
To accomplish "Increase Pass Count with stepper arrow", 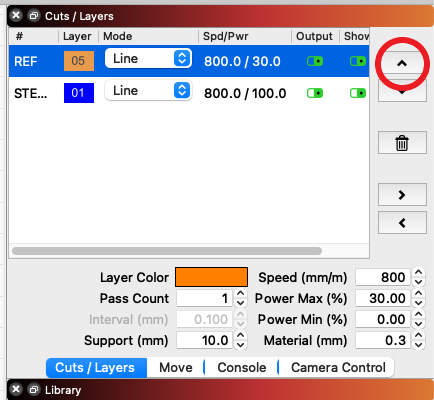I will 240,294.
